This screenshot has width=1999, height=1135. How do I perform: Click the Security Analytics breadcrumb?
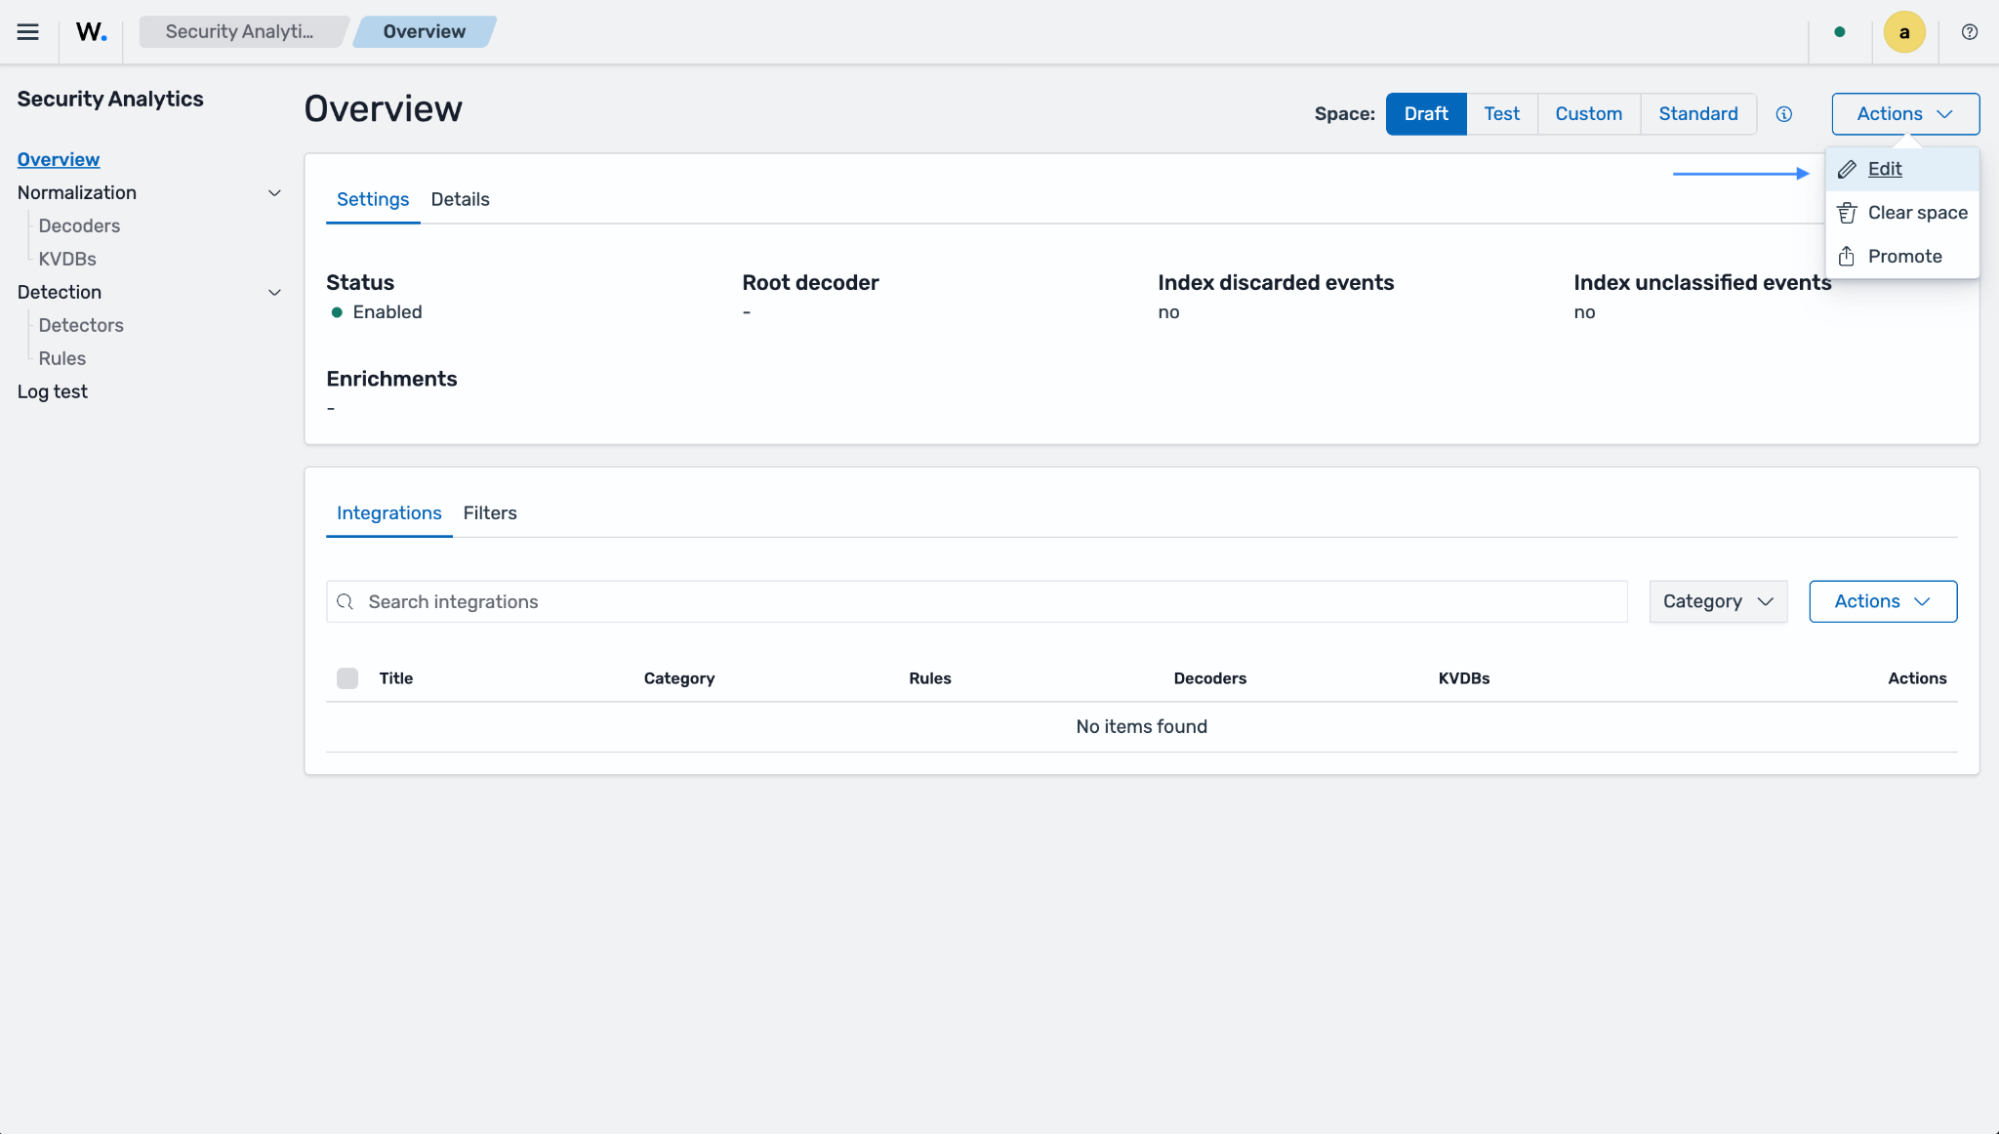point(240,32)
